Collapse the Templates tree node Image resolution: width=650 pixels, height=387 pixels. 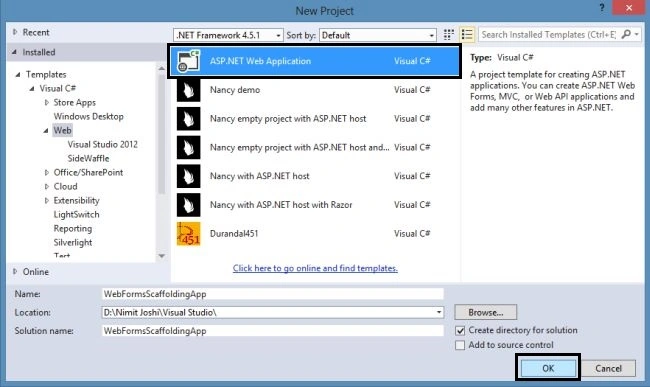coord(18,75)
